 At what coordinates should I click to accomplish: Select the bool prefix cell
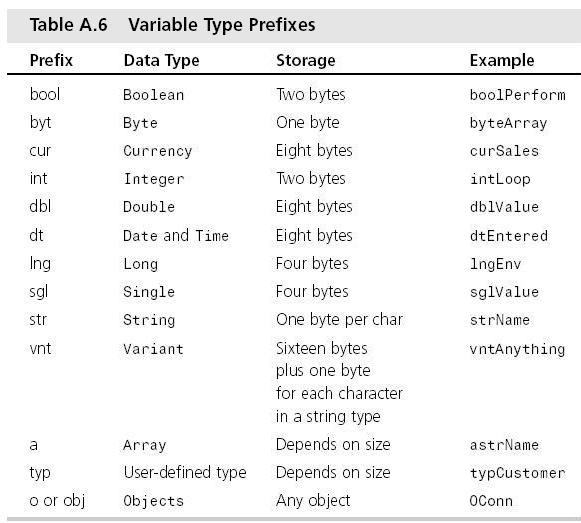[x=44, y=94]
